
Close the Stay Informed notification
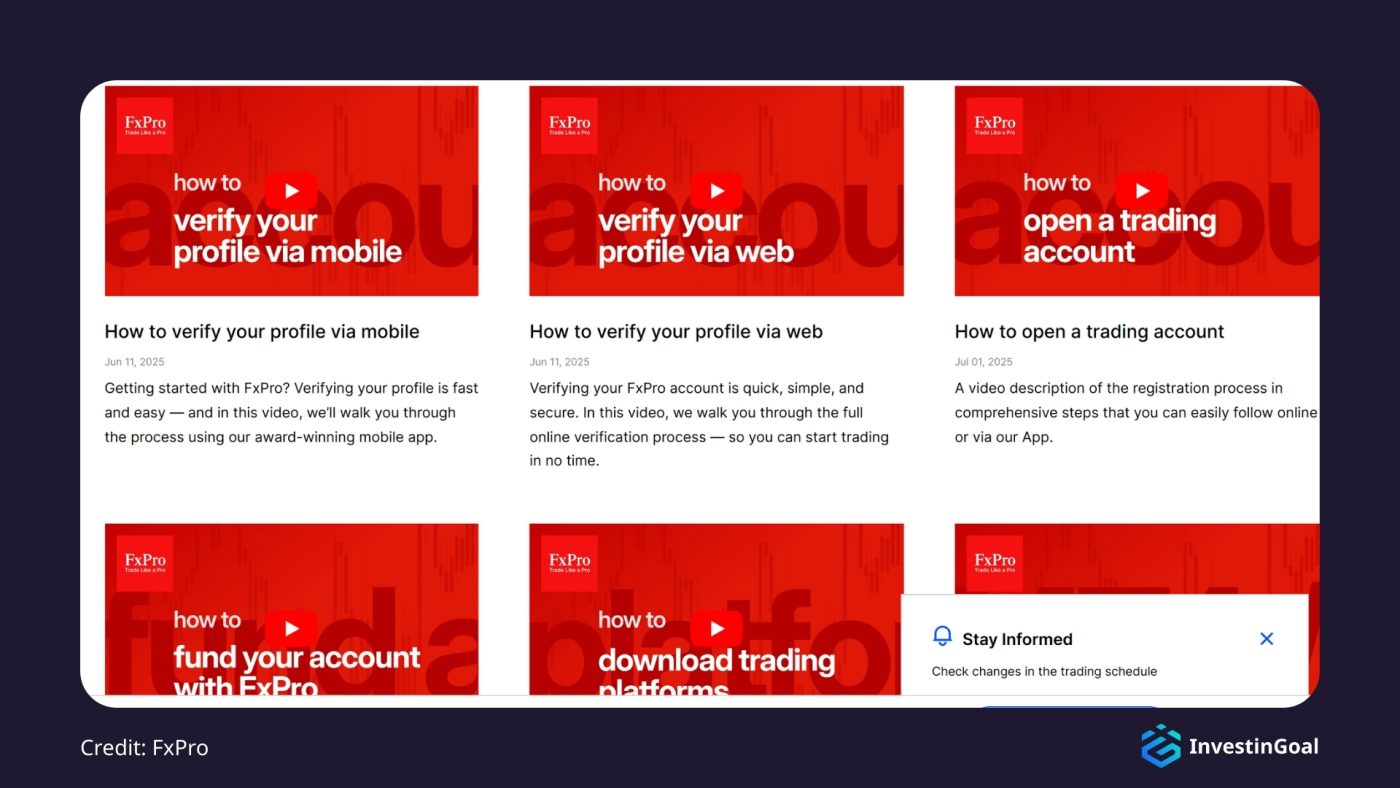pyautogui.click(x=1266, y=638)
